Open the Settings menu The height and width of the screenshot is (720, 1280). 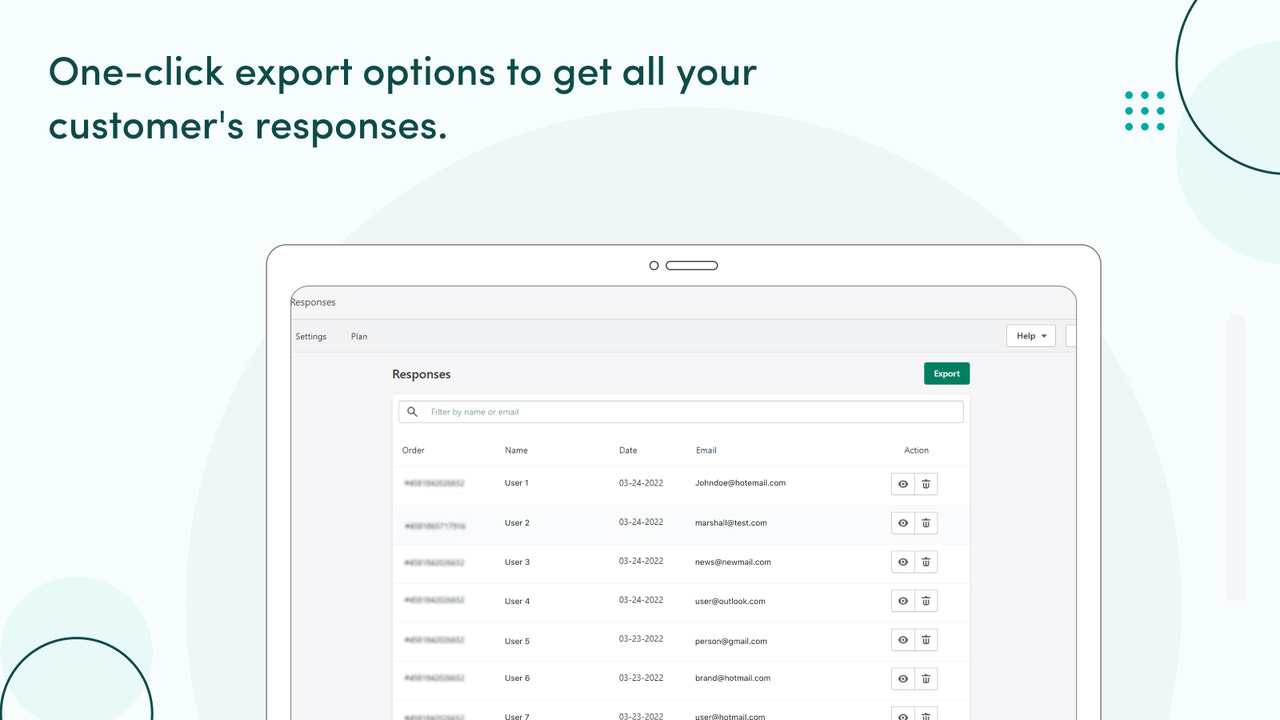coord(310,336)
